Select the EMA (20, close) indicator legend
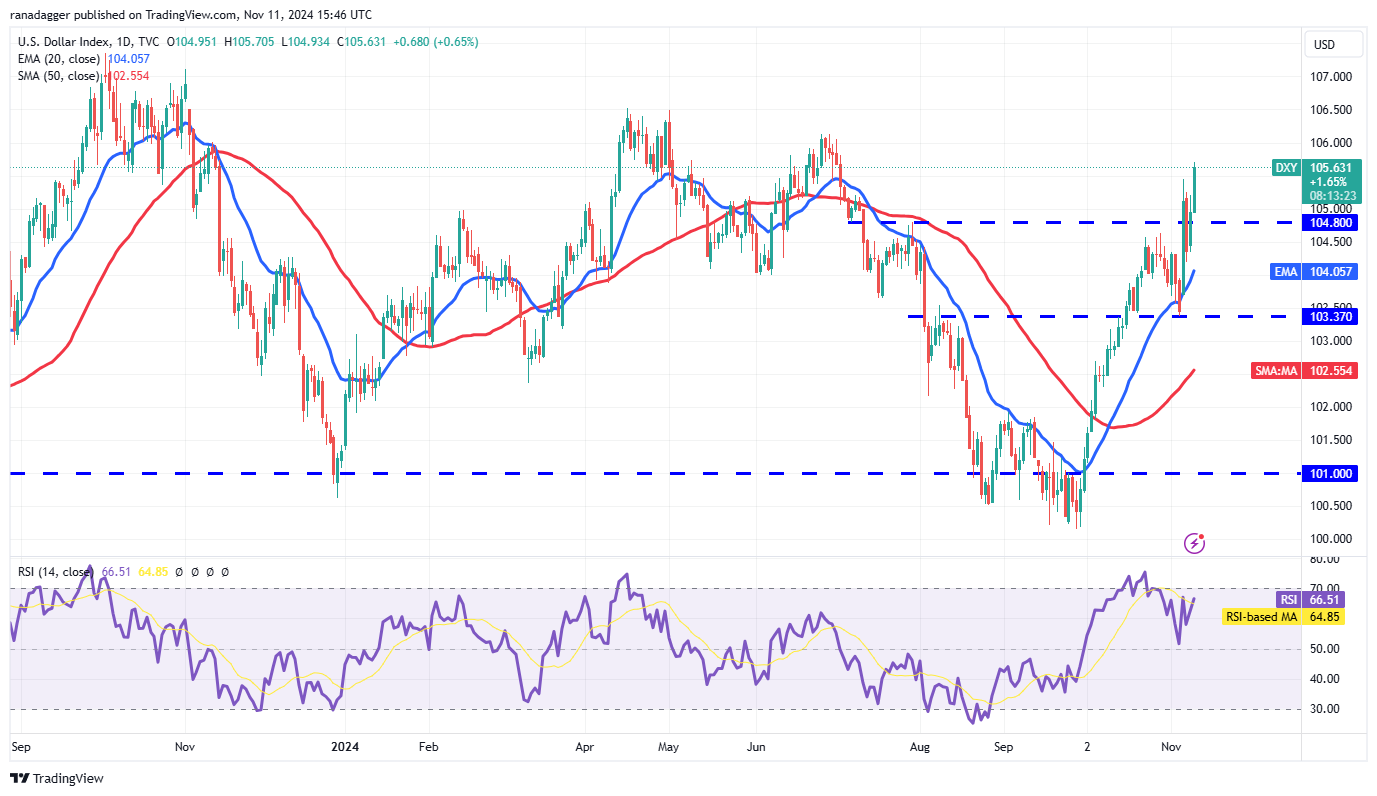The width and height of the screenshot is (1377, 796). (59, 59)
